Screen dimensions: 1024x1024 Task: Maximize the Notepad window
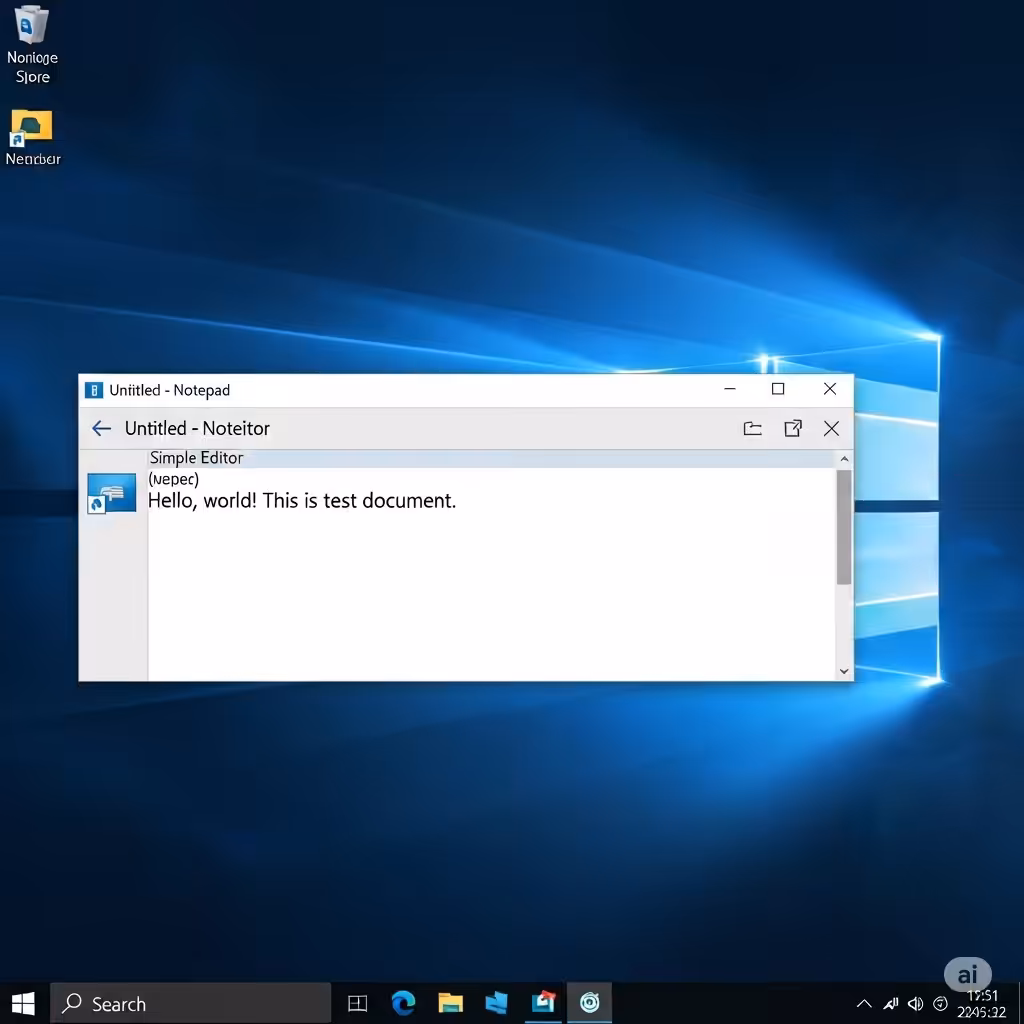click(x=778, y=389)
